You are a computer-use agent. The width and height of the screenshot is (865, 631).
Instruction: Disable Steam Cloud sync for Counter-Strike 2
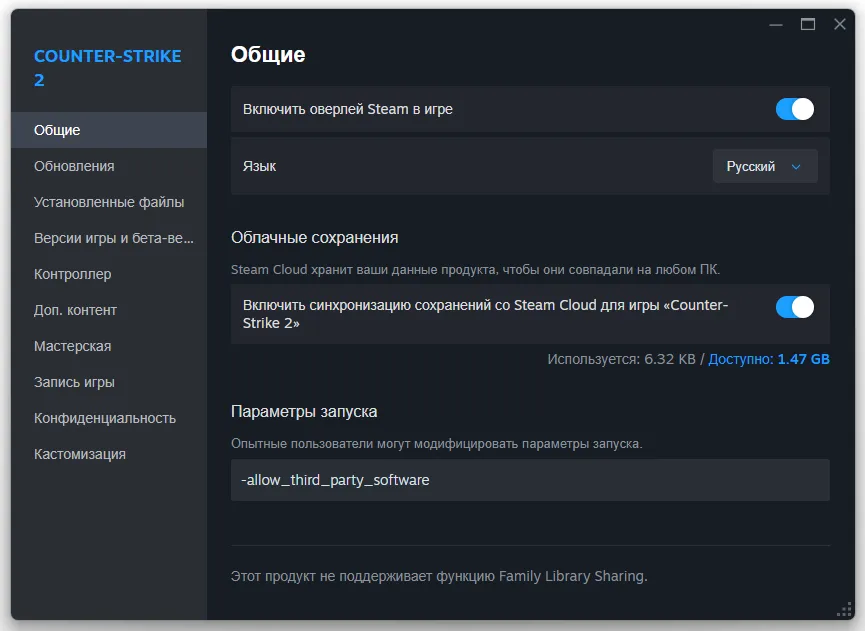pyautogui.click(x=794, y=307)
